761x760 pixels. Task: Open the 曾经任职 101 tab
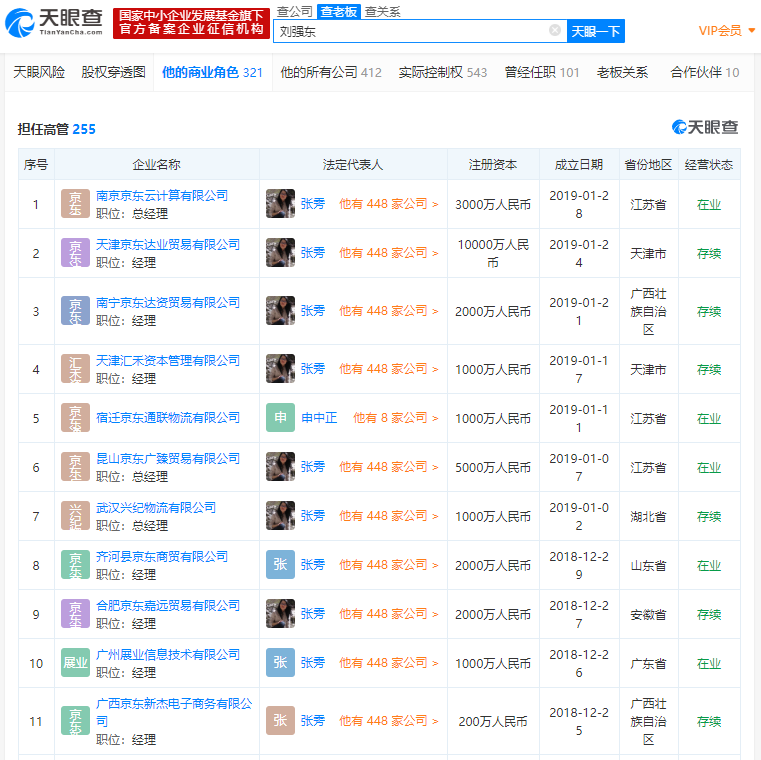pos(542,72)
